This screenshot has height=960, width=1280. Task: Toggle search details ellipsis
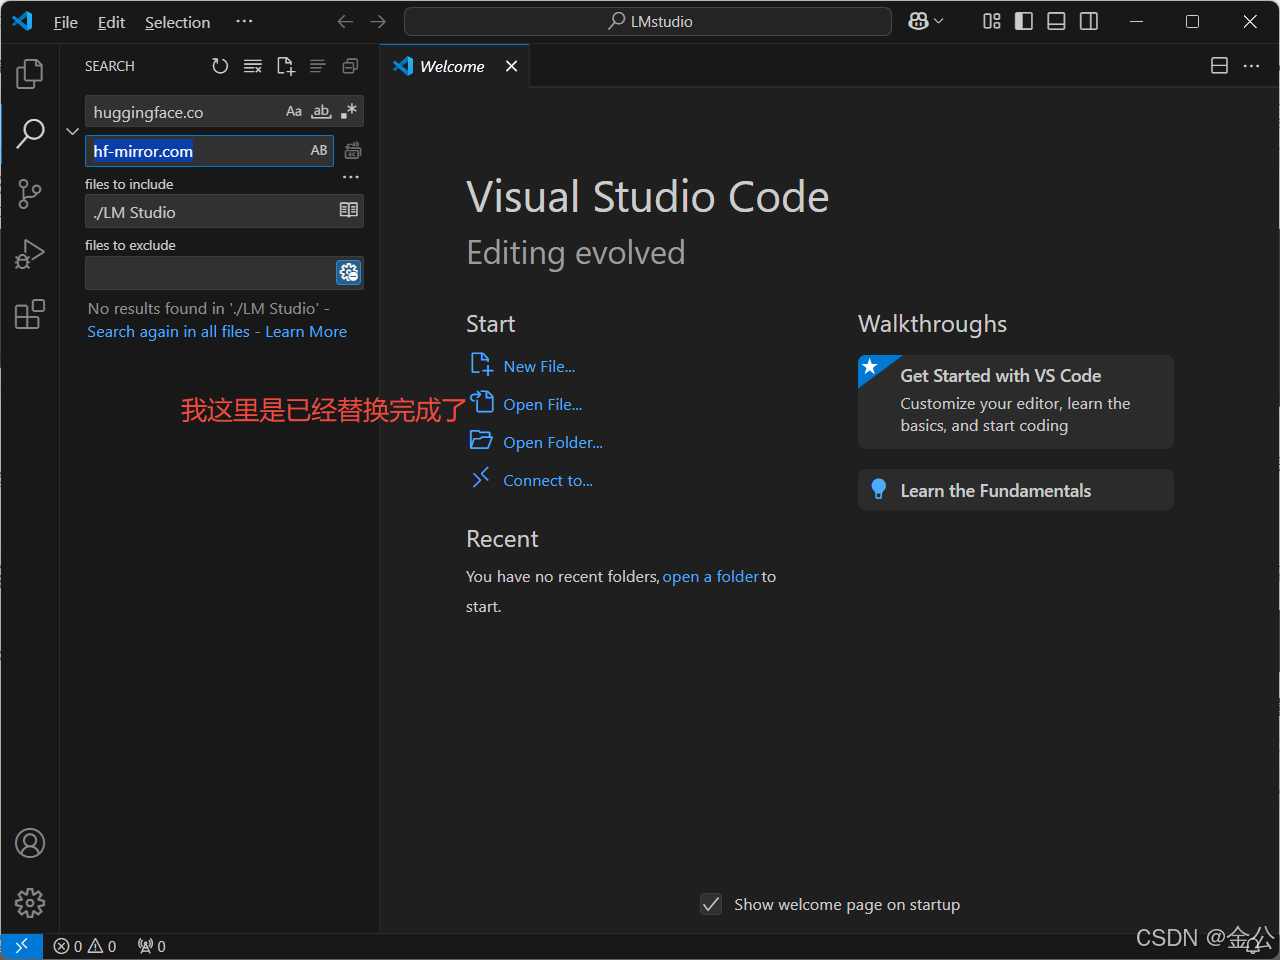tap(351, 178)
